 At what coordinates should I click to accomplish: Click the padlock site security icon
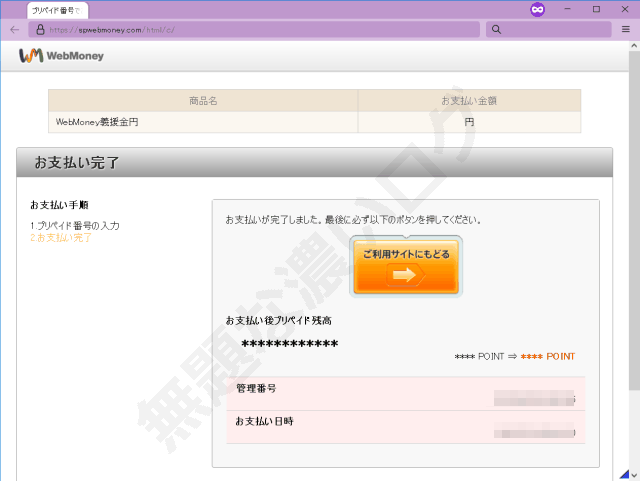(x=40, y=29)
